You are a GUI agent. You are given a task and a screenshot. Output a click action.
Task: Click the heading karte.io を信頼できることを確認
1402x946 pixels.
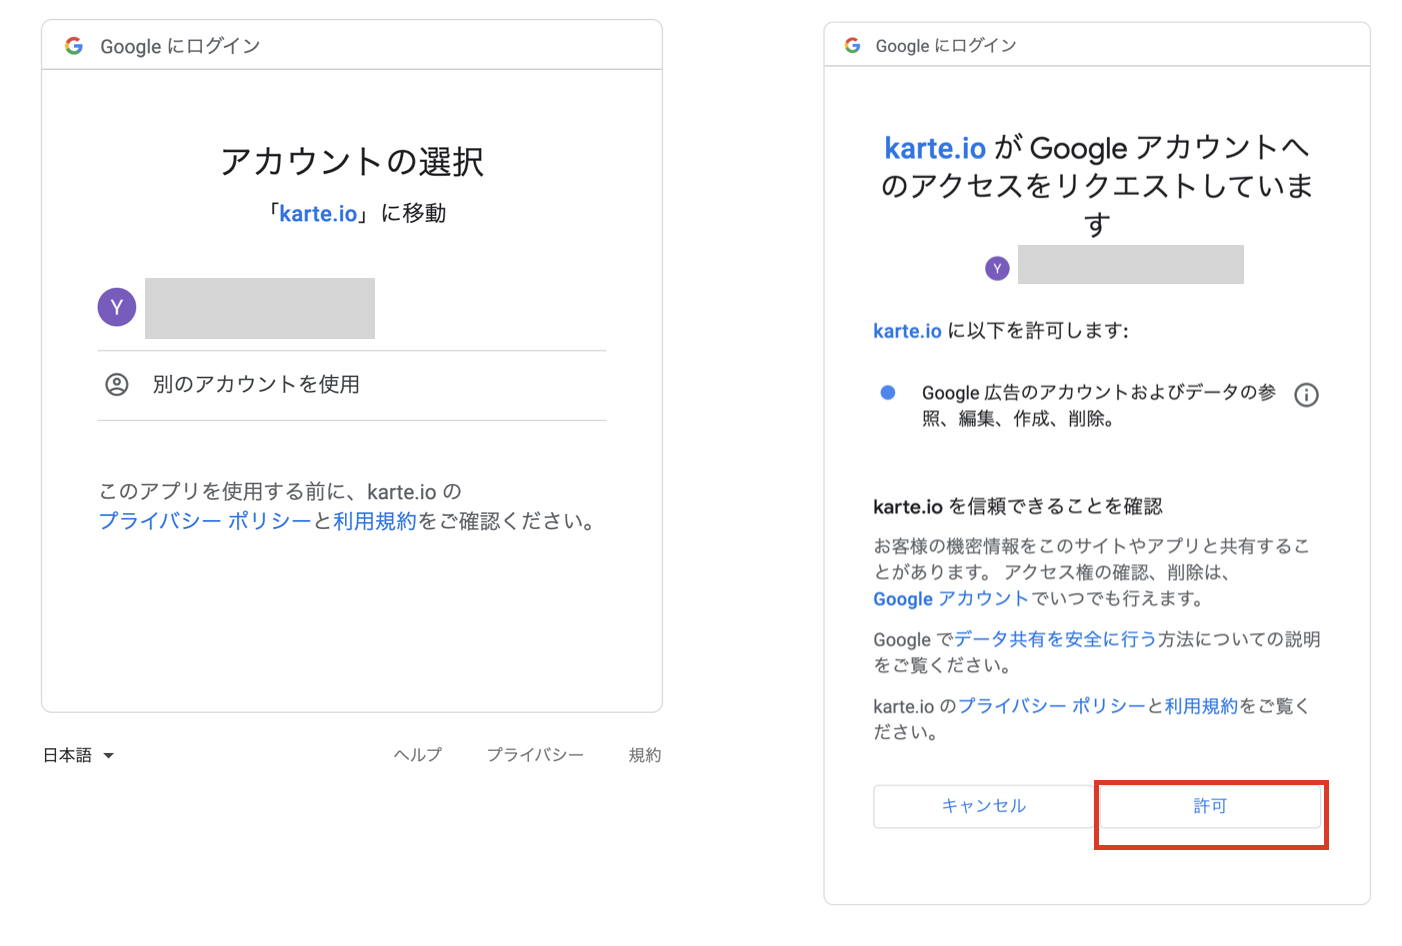coord(1018,506)
